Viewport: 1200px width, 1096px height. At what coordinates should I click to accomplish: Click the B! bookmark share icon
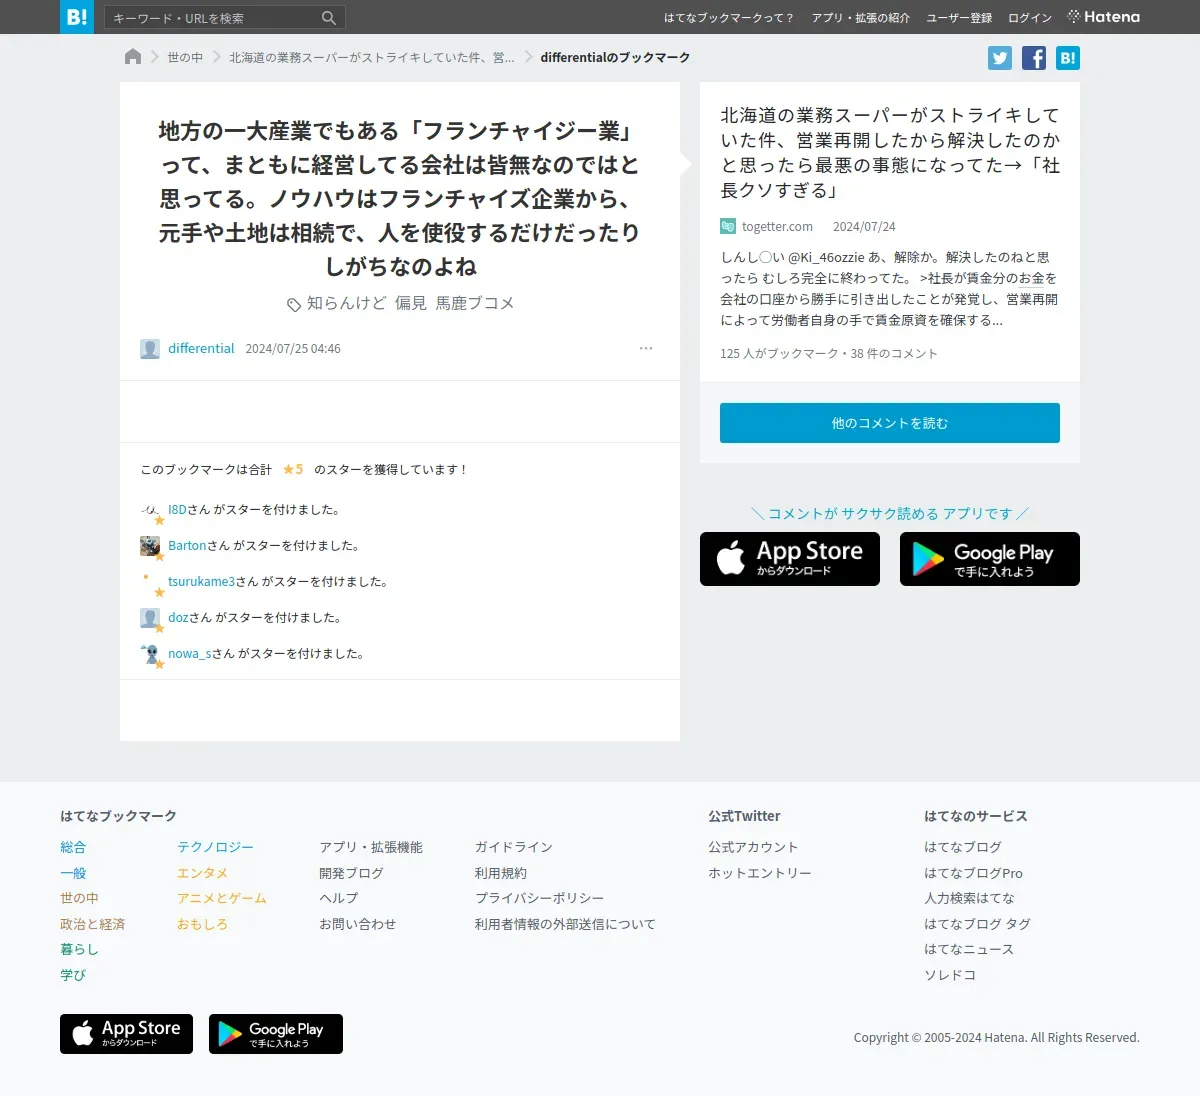coord(1068,58)
